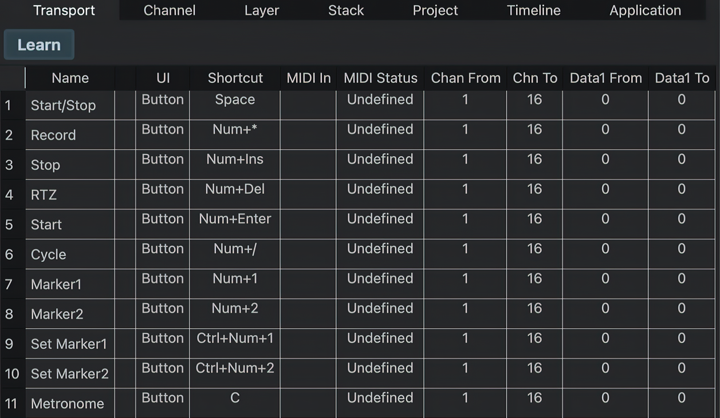Image resolution: width=720 pixels, height=418 pixels.
Task: Click the Start/Stop row Button UI cell
Action: coord(162,100)
